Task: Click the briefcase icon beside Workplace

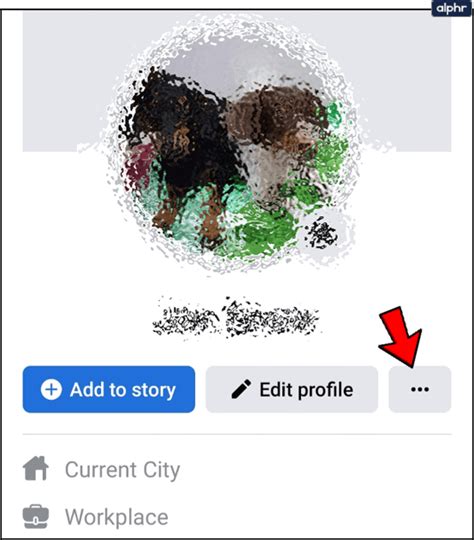Action: (36, 516)
